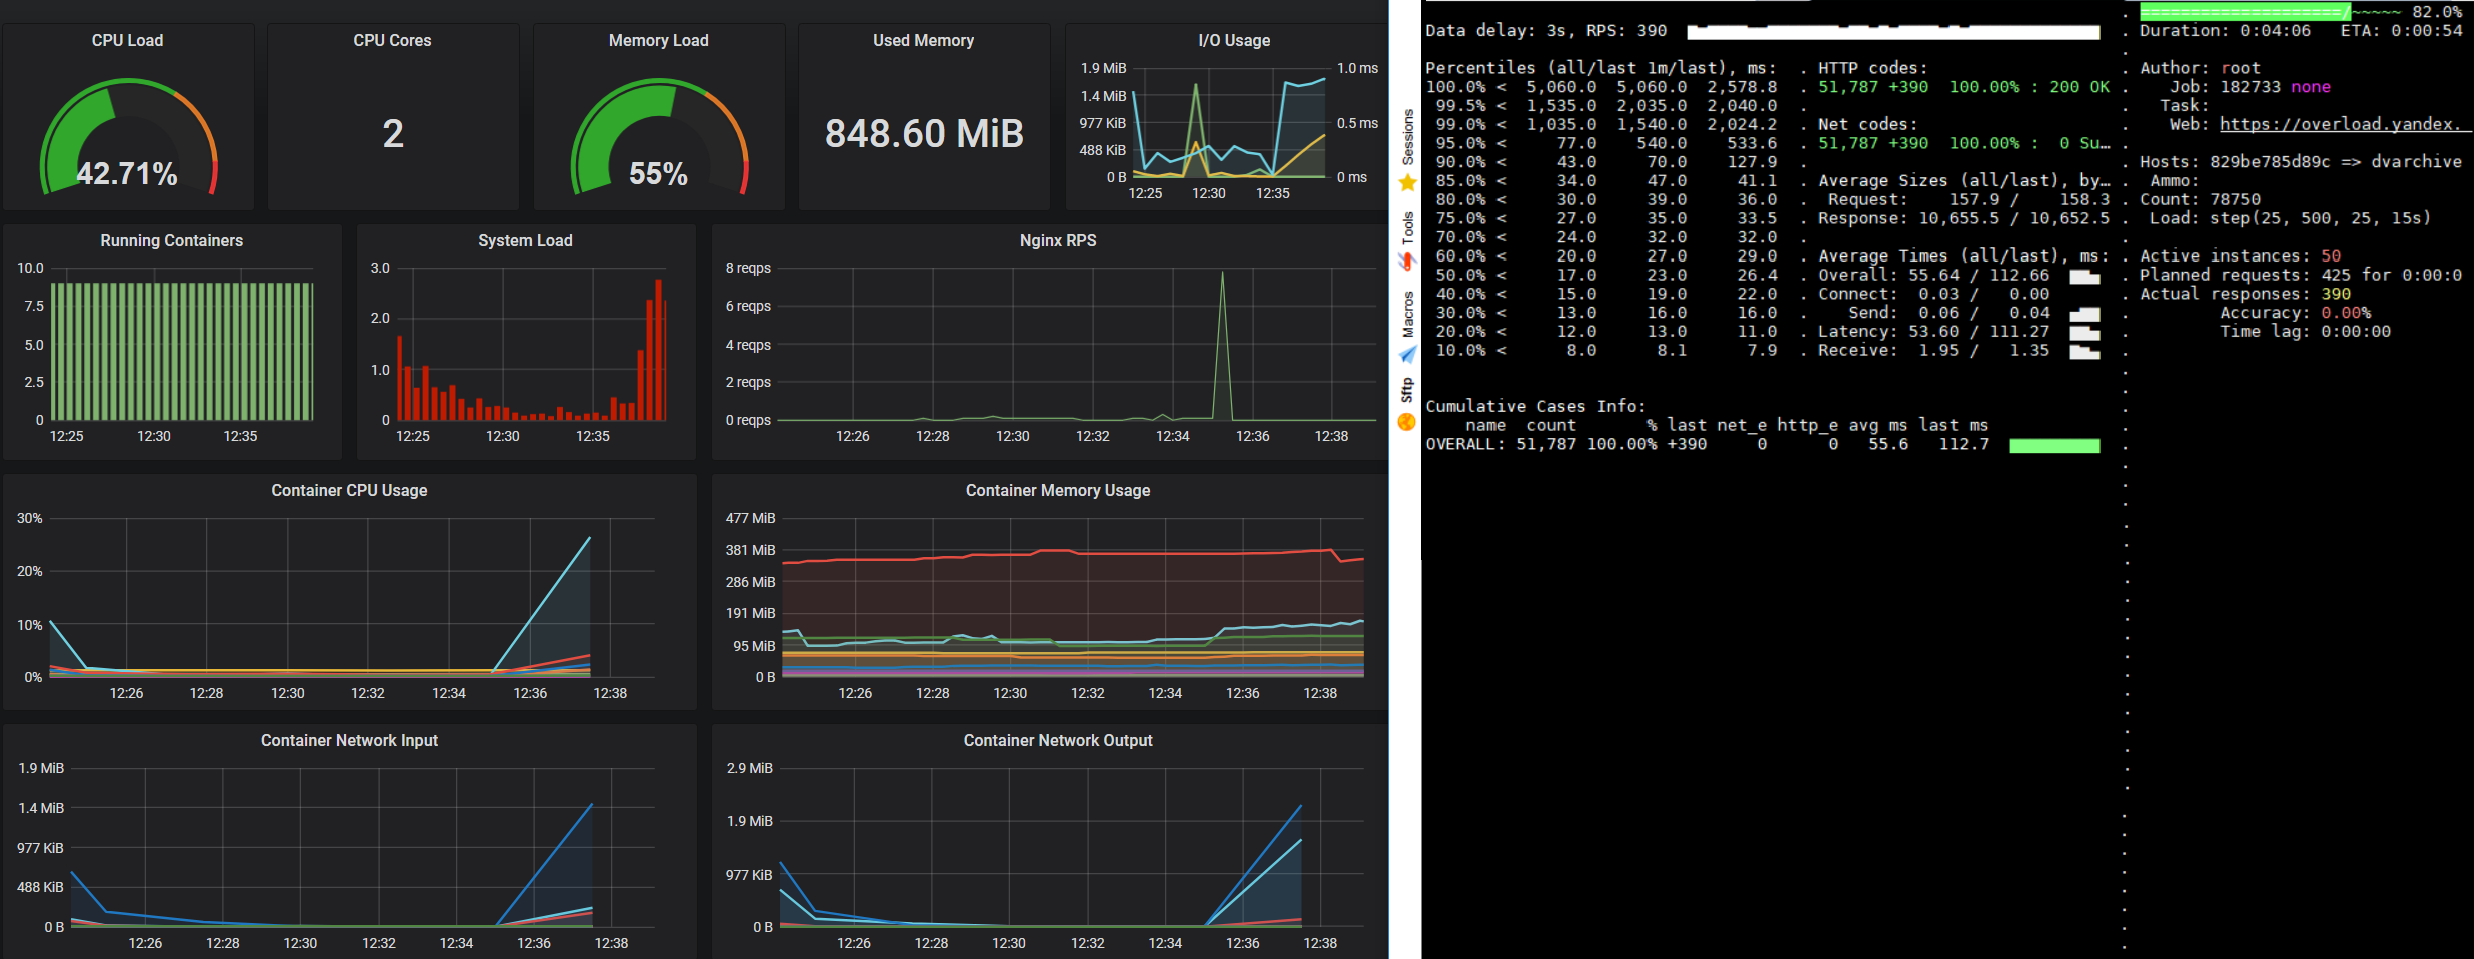Open the CPU Load panel title menu
This screenshot has width=2474, height=959.
point(127,40)
